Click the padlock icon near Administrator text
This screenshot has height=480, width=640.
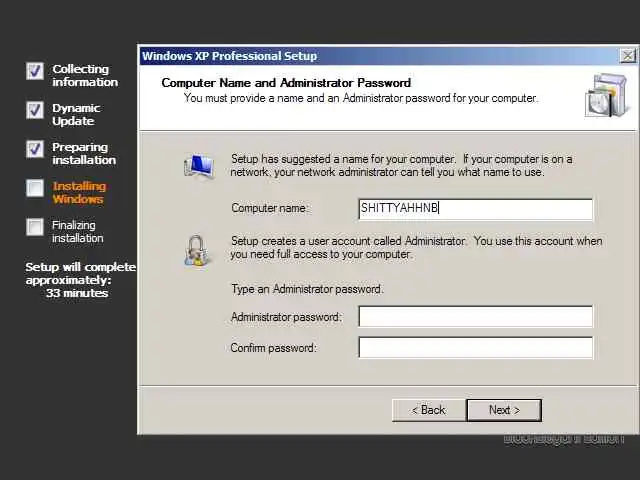197,251
